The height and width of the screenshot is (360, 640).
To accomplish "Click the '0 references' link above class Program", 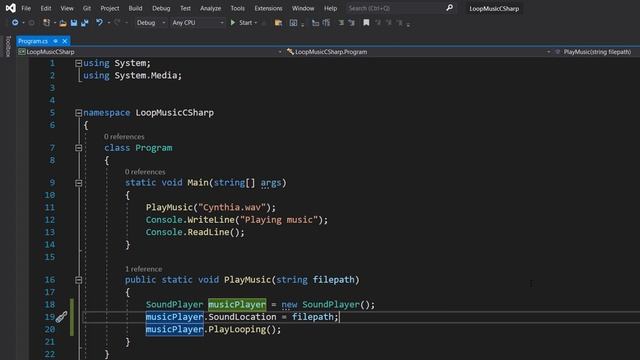I will pos(124,137).
